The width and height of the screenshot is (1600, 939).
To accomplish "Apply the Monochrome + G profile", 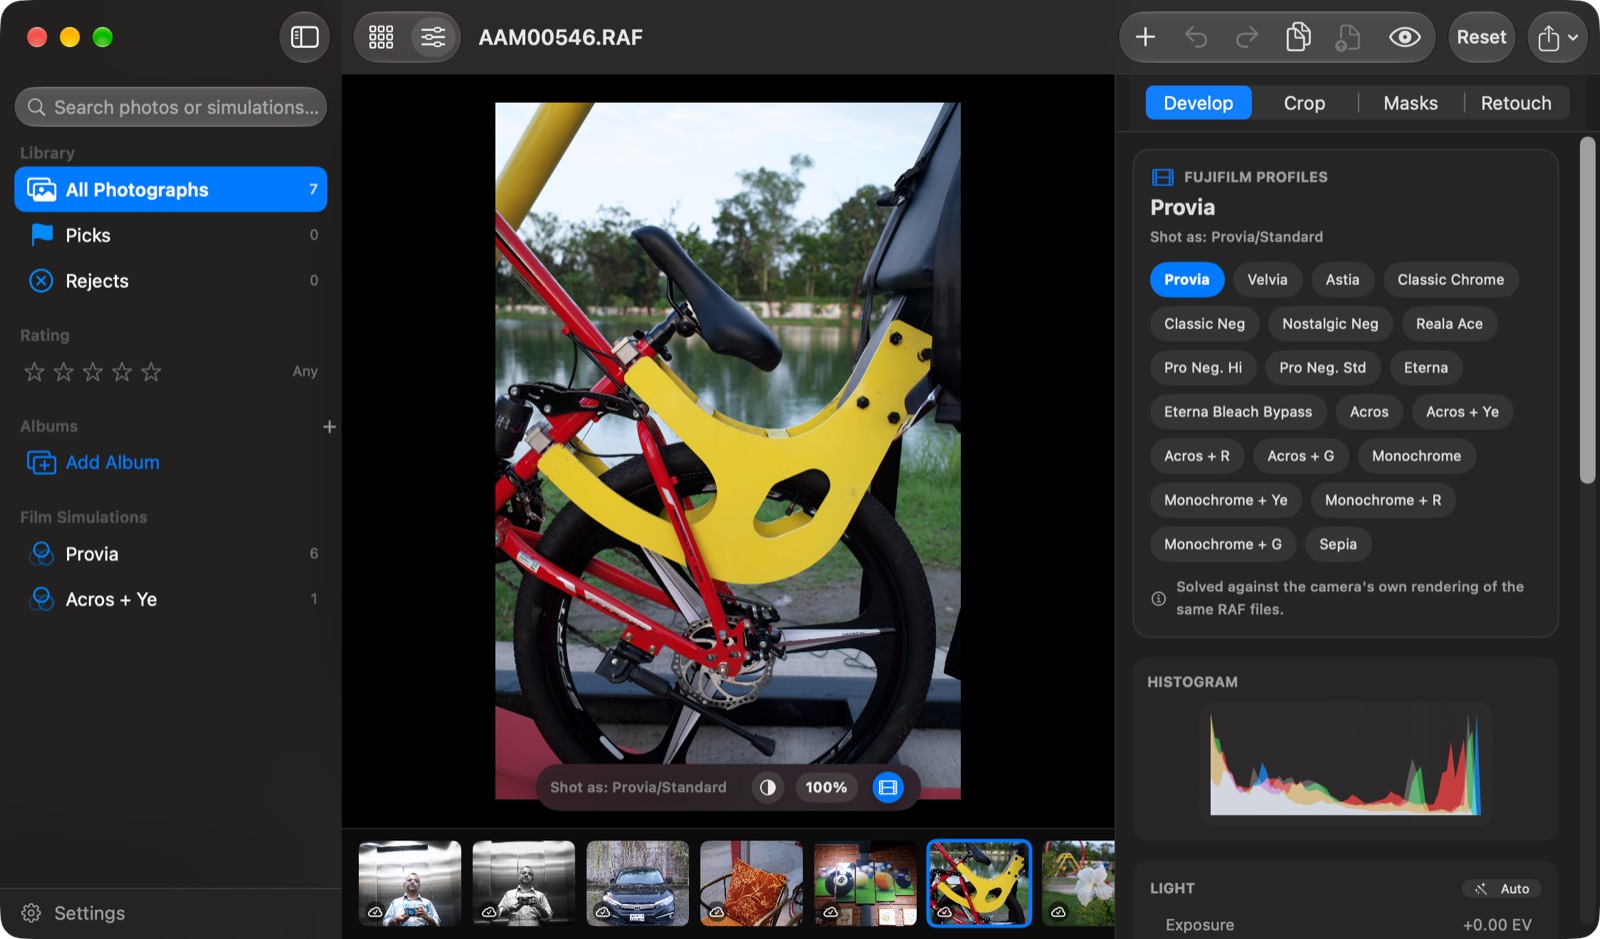I will [1222, 544].
